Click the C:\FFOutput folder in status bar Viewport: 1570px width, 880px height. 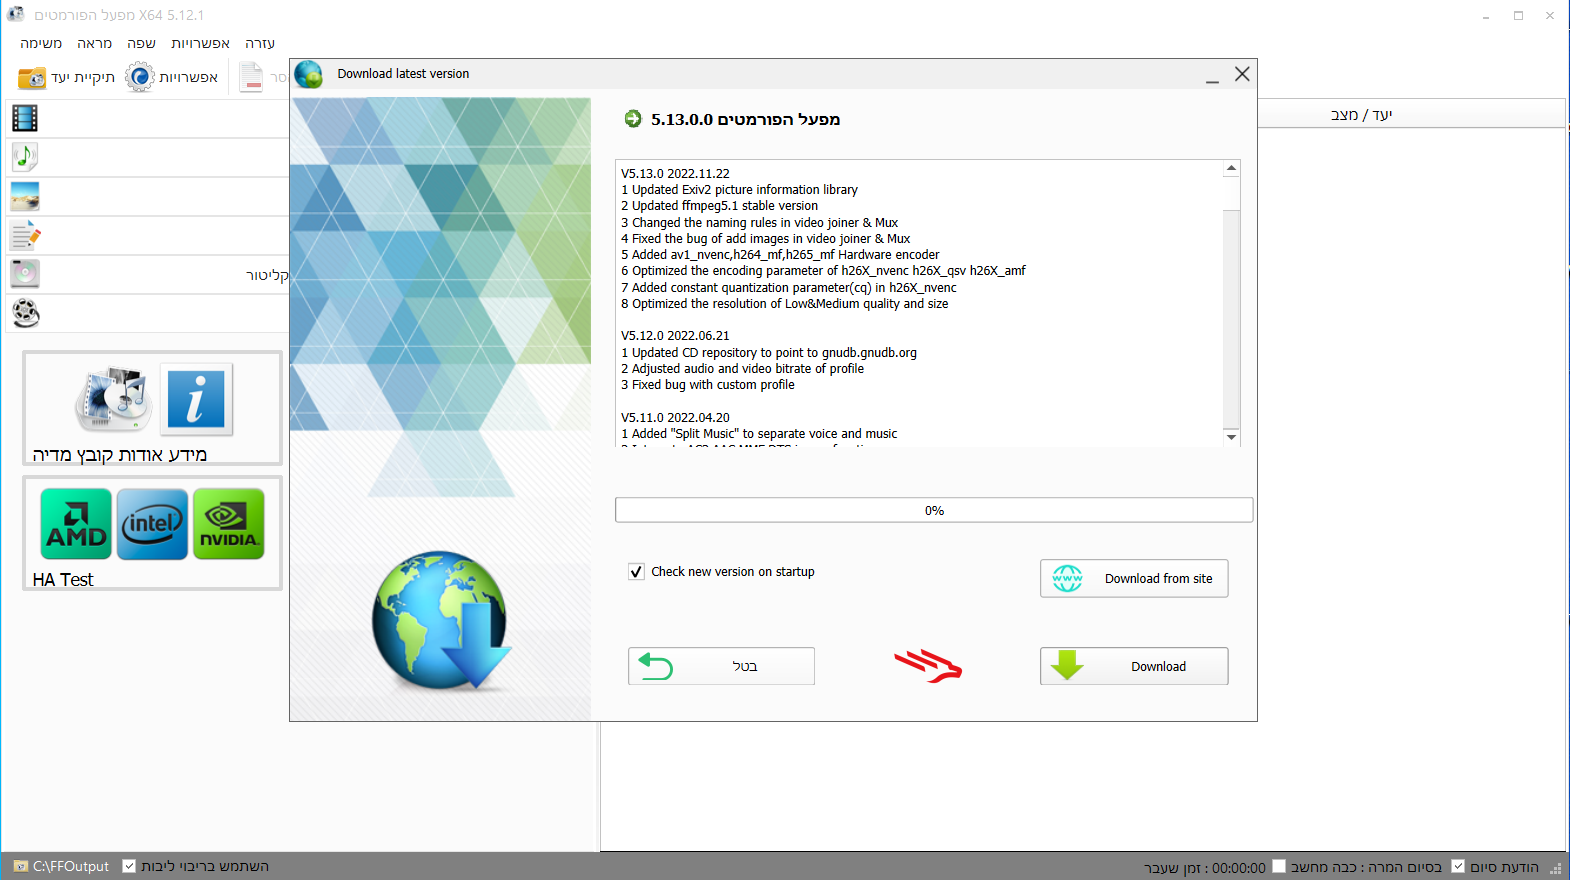(61, 866)
